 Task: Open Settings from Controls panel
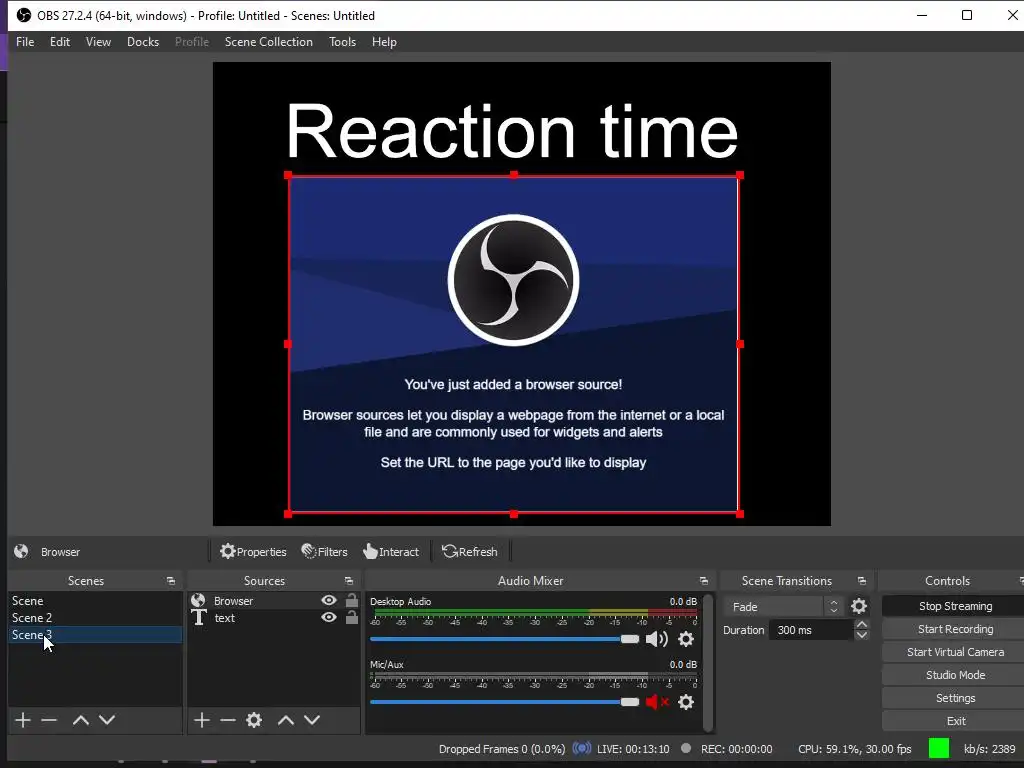[955, 698]
